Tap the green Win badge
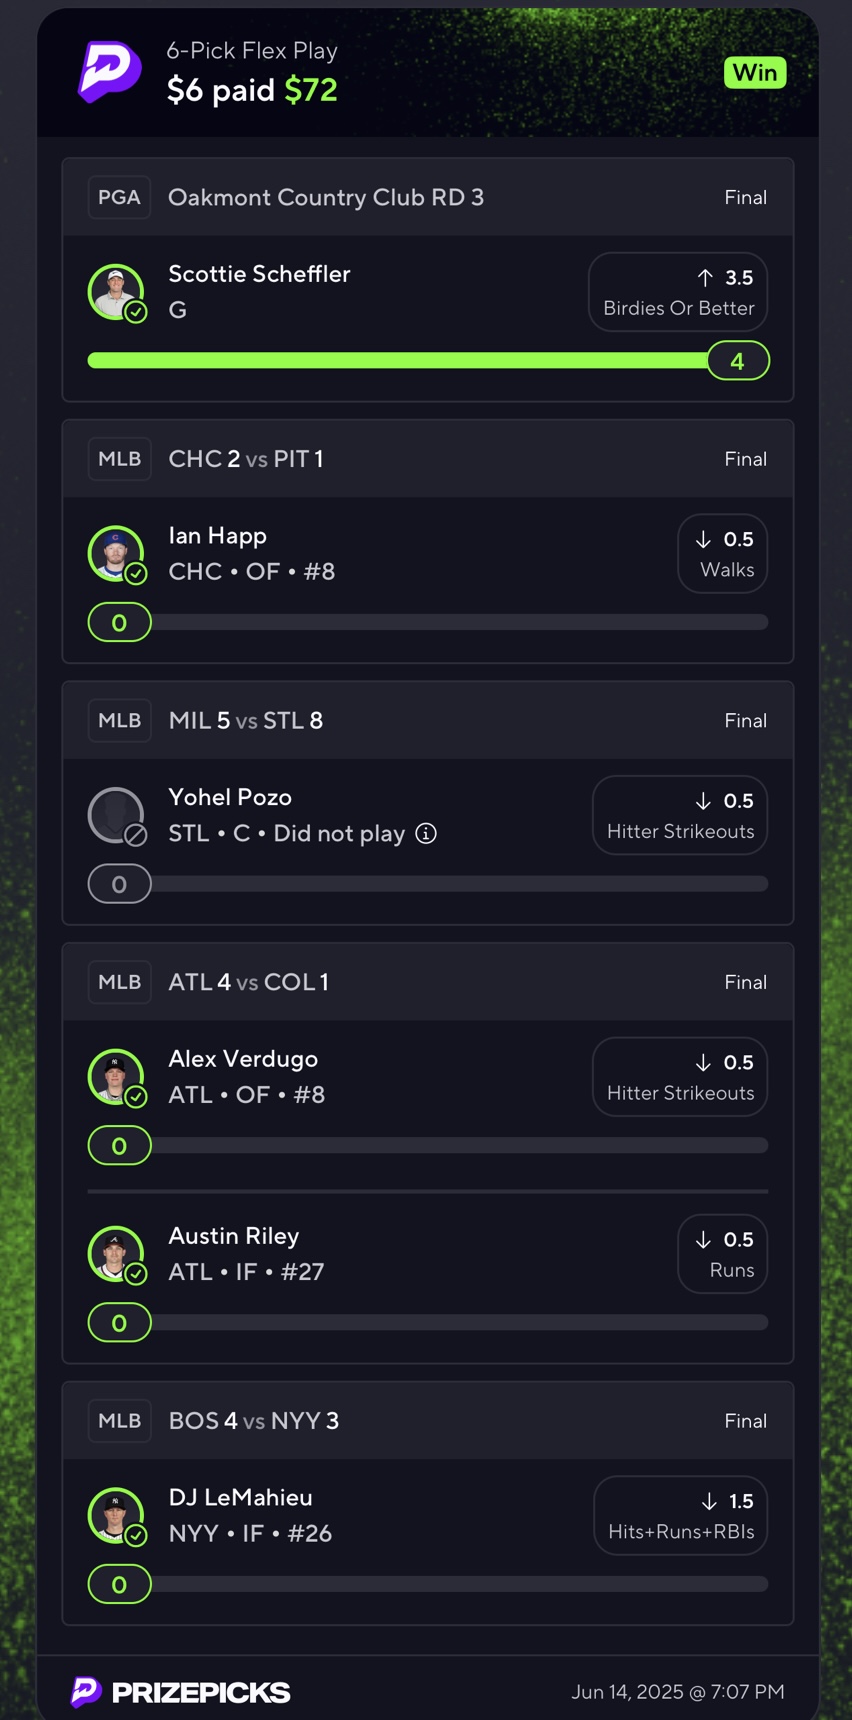This screenshot has height=1720, width=852. [755, 73]
